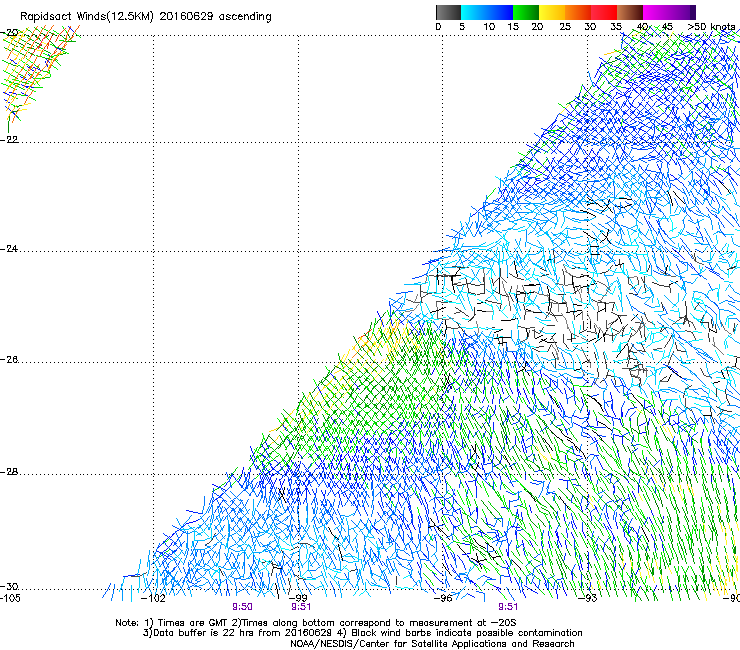Click the legend scale label '10'
The width and height of the screenshot is (740, 650).
[489, 27]
